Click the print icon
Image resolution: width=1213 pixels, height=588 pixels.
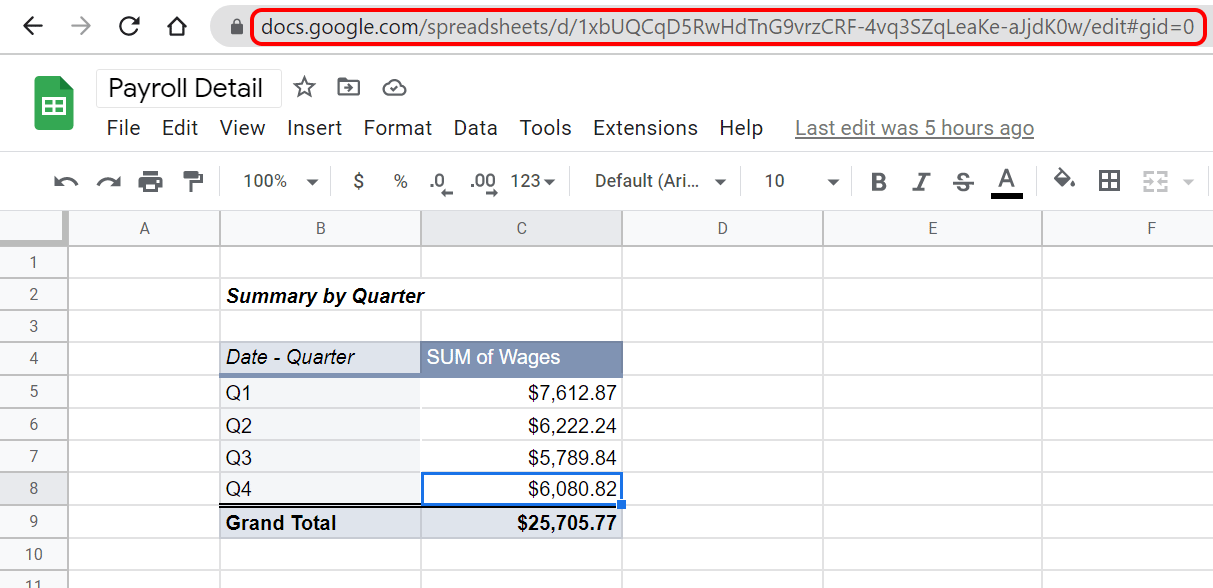(150, 181)
